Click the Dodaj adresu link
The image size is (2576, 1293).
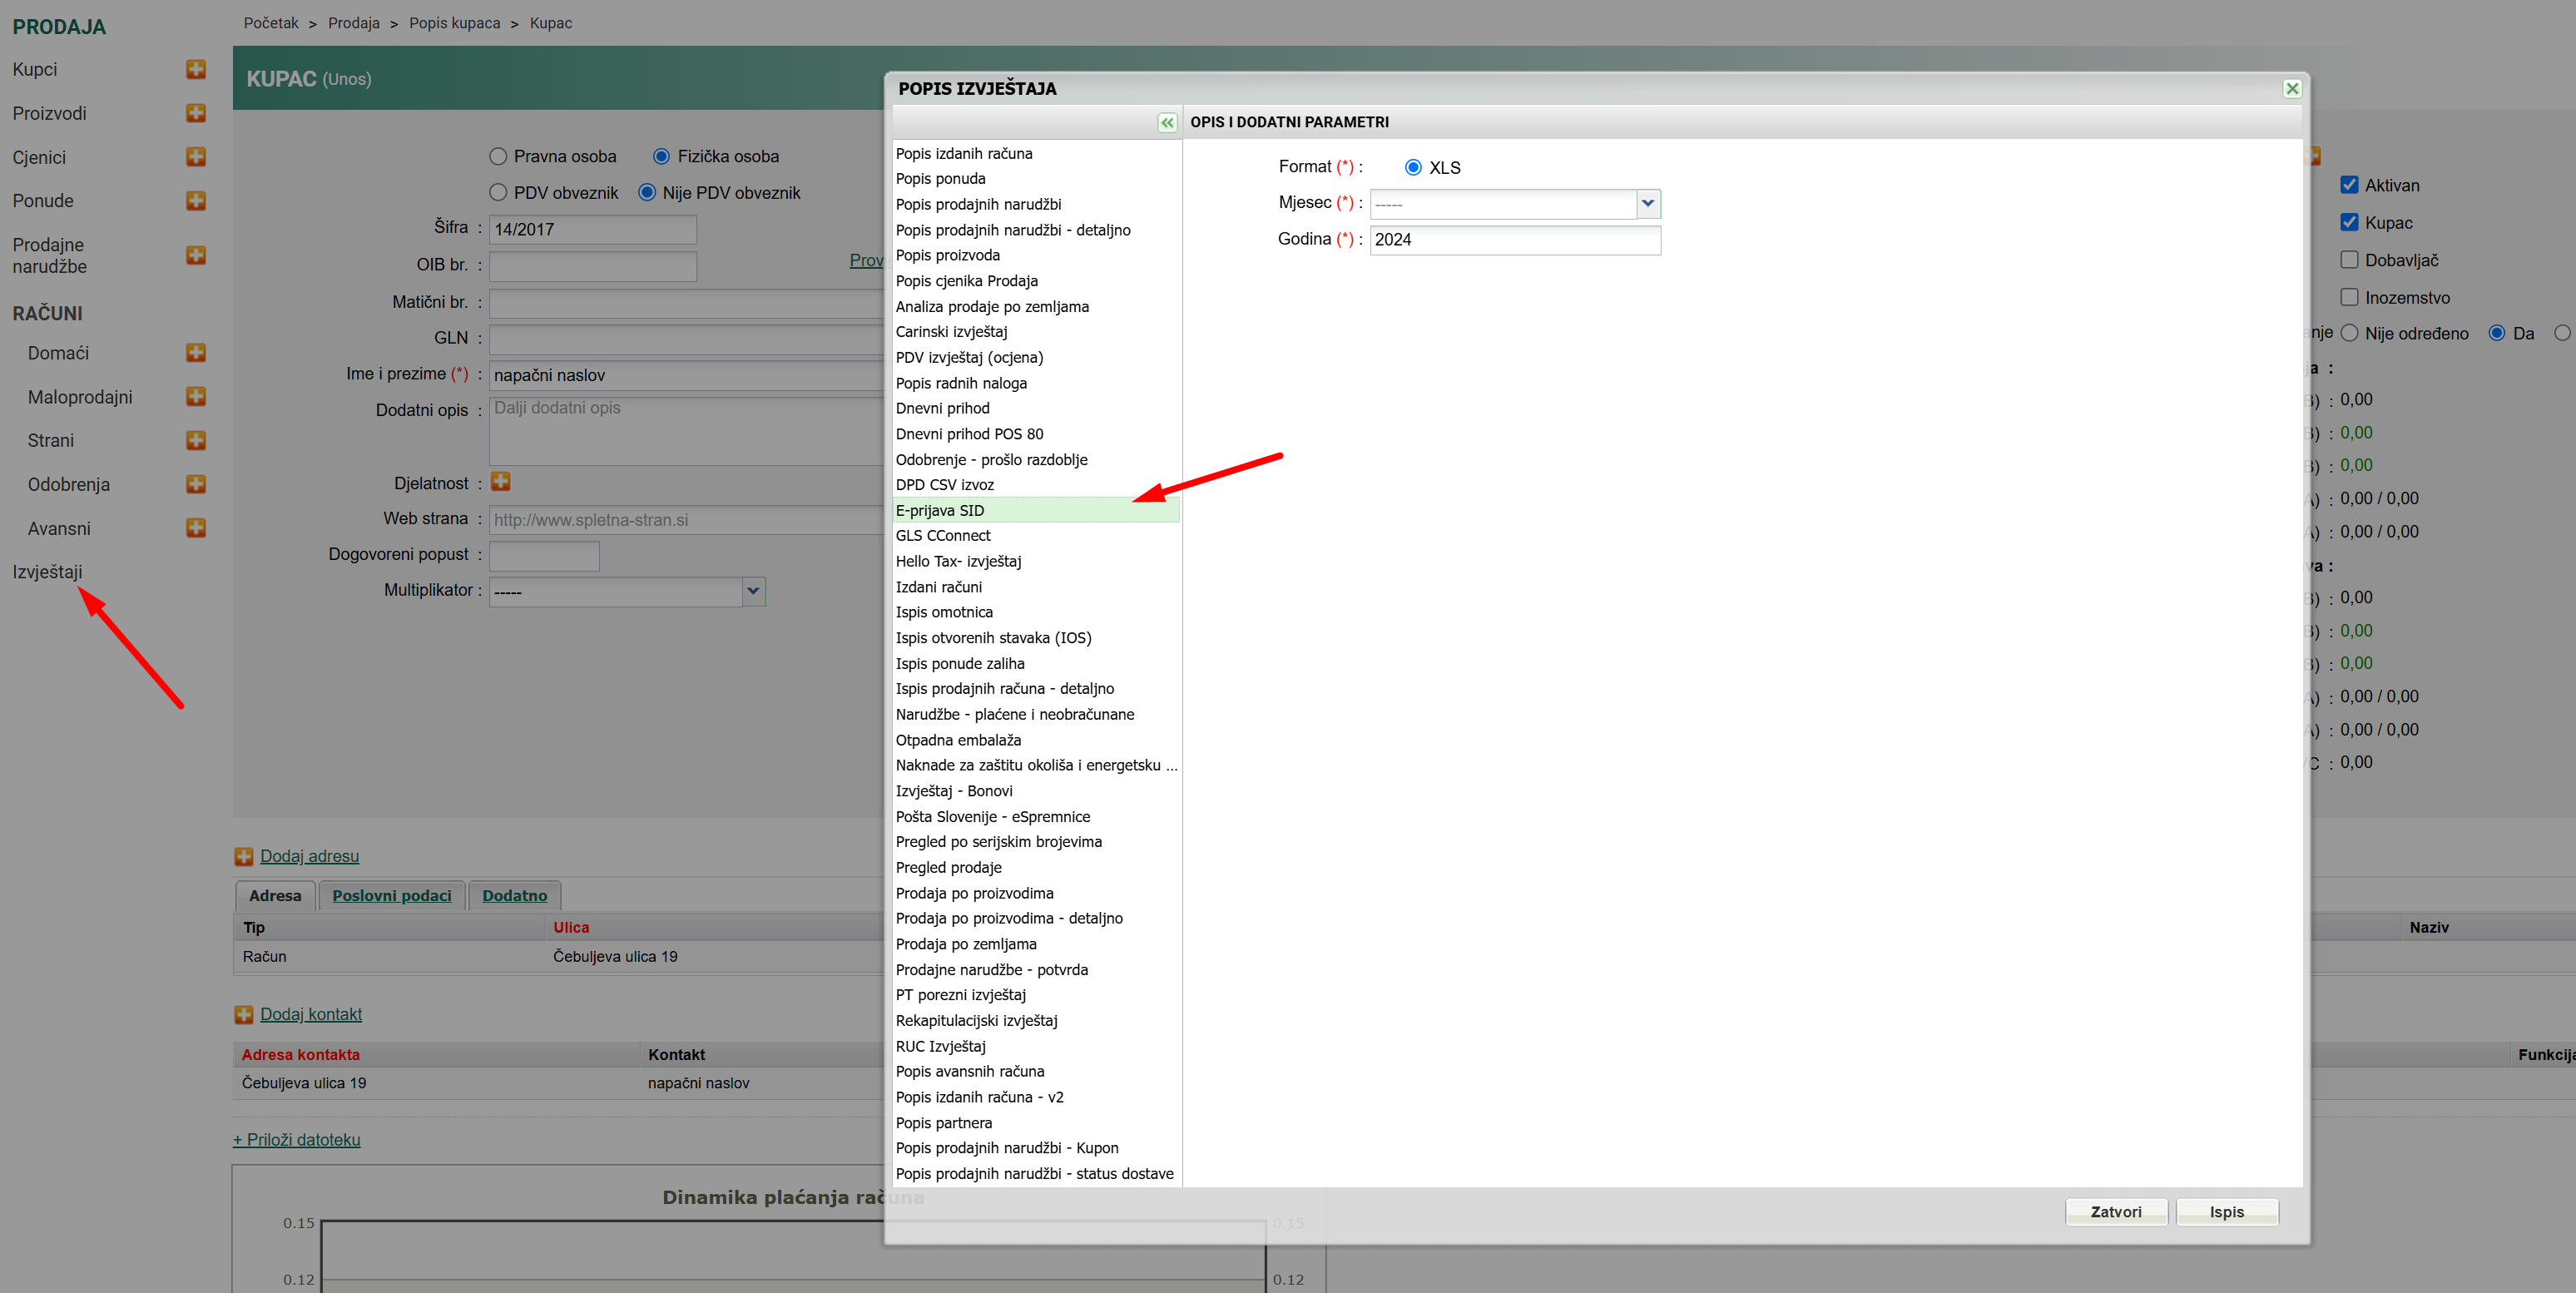pyautogui.click(x=309, y=856)
